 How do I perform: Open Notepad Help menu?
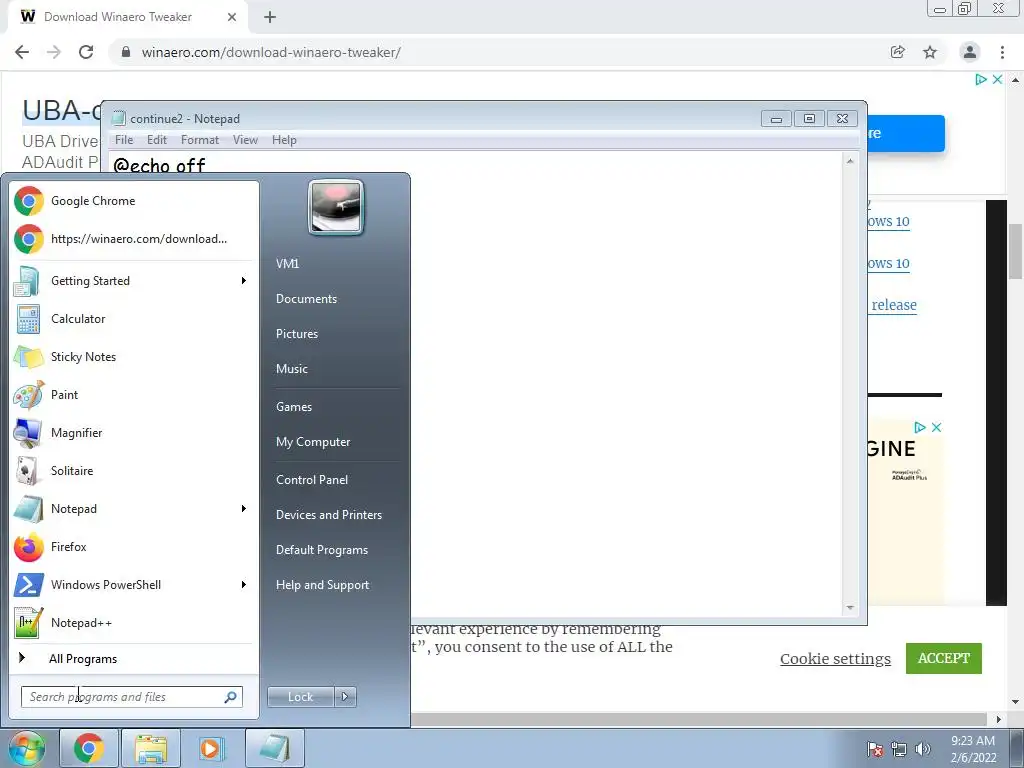pyautogui.click(x=284, y=140)
